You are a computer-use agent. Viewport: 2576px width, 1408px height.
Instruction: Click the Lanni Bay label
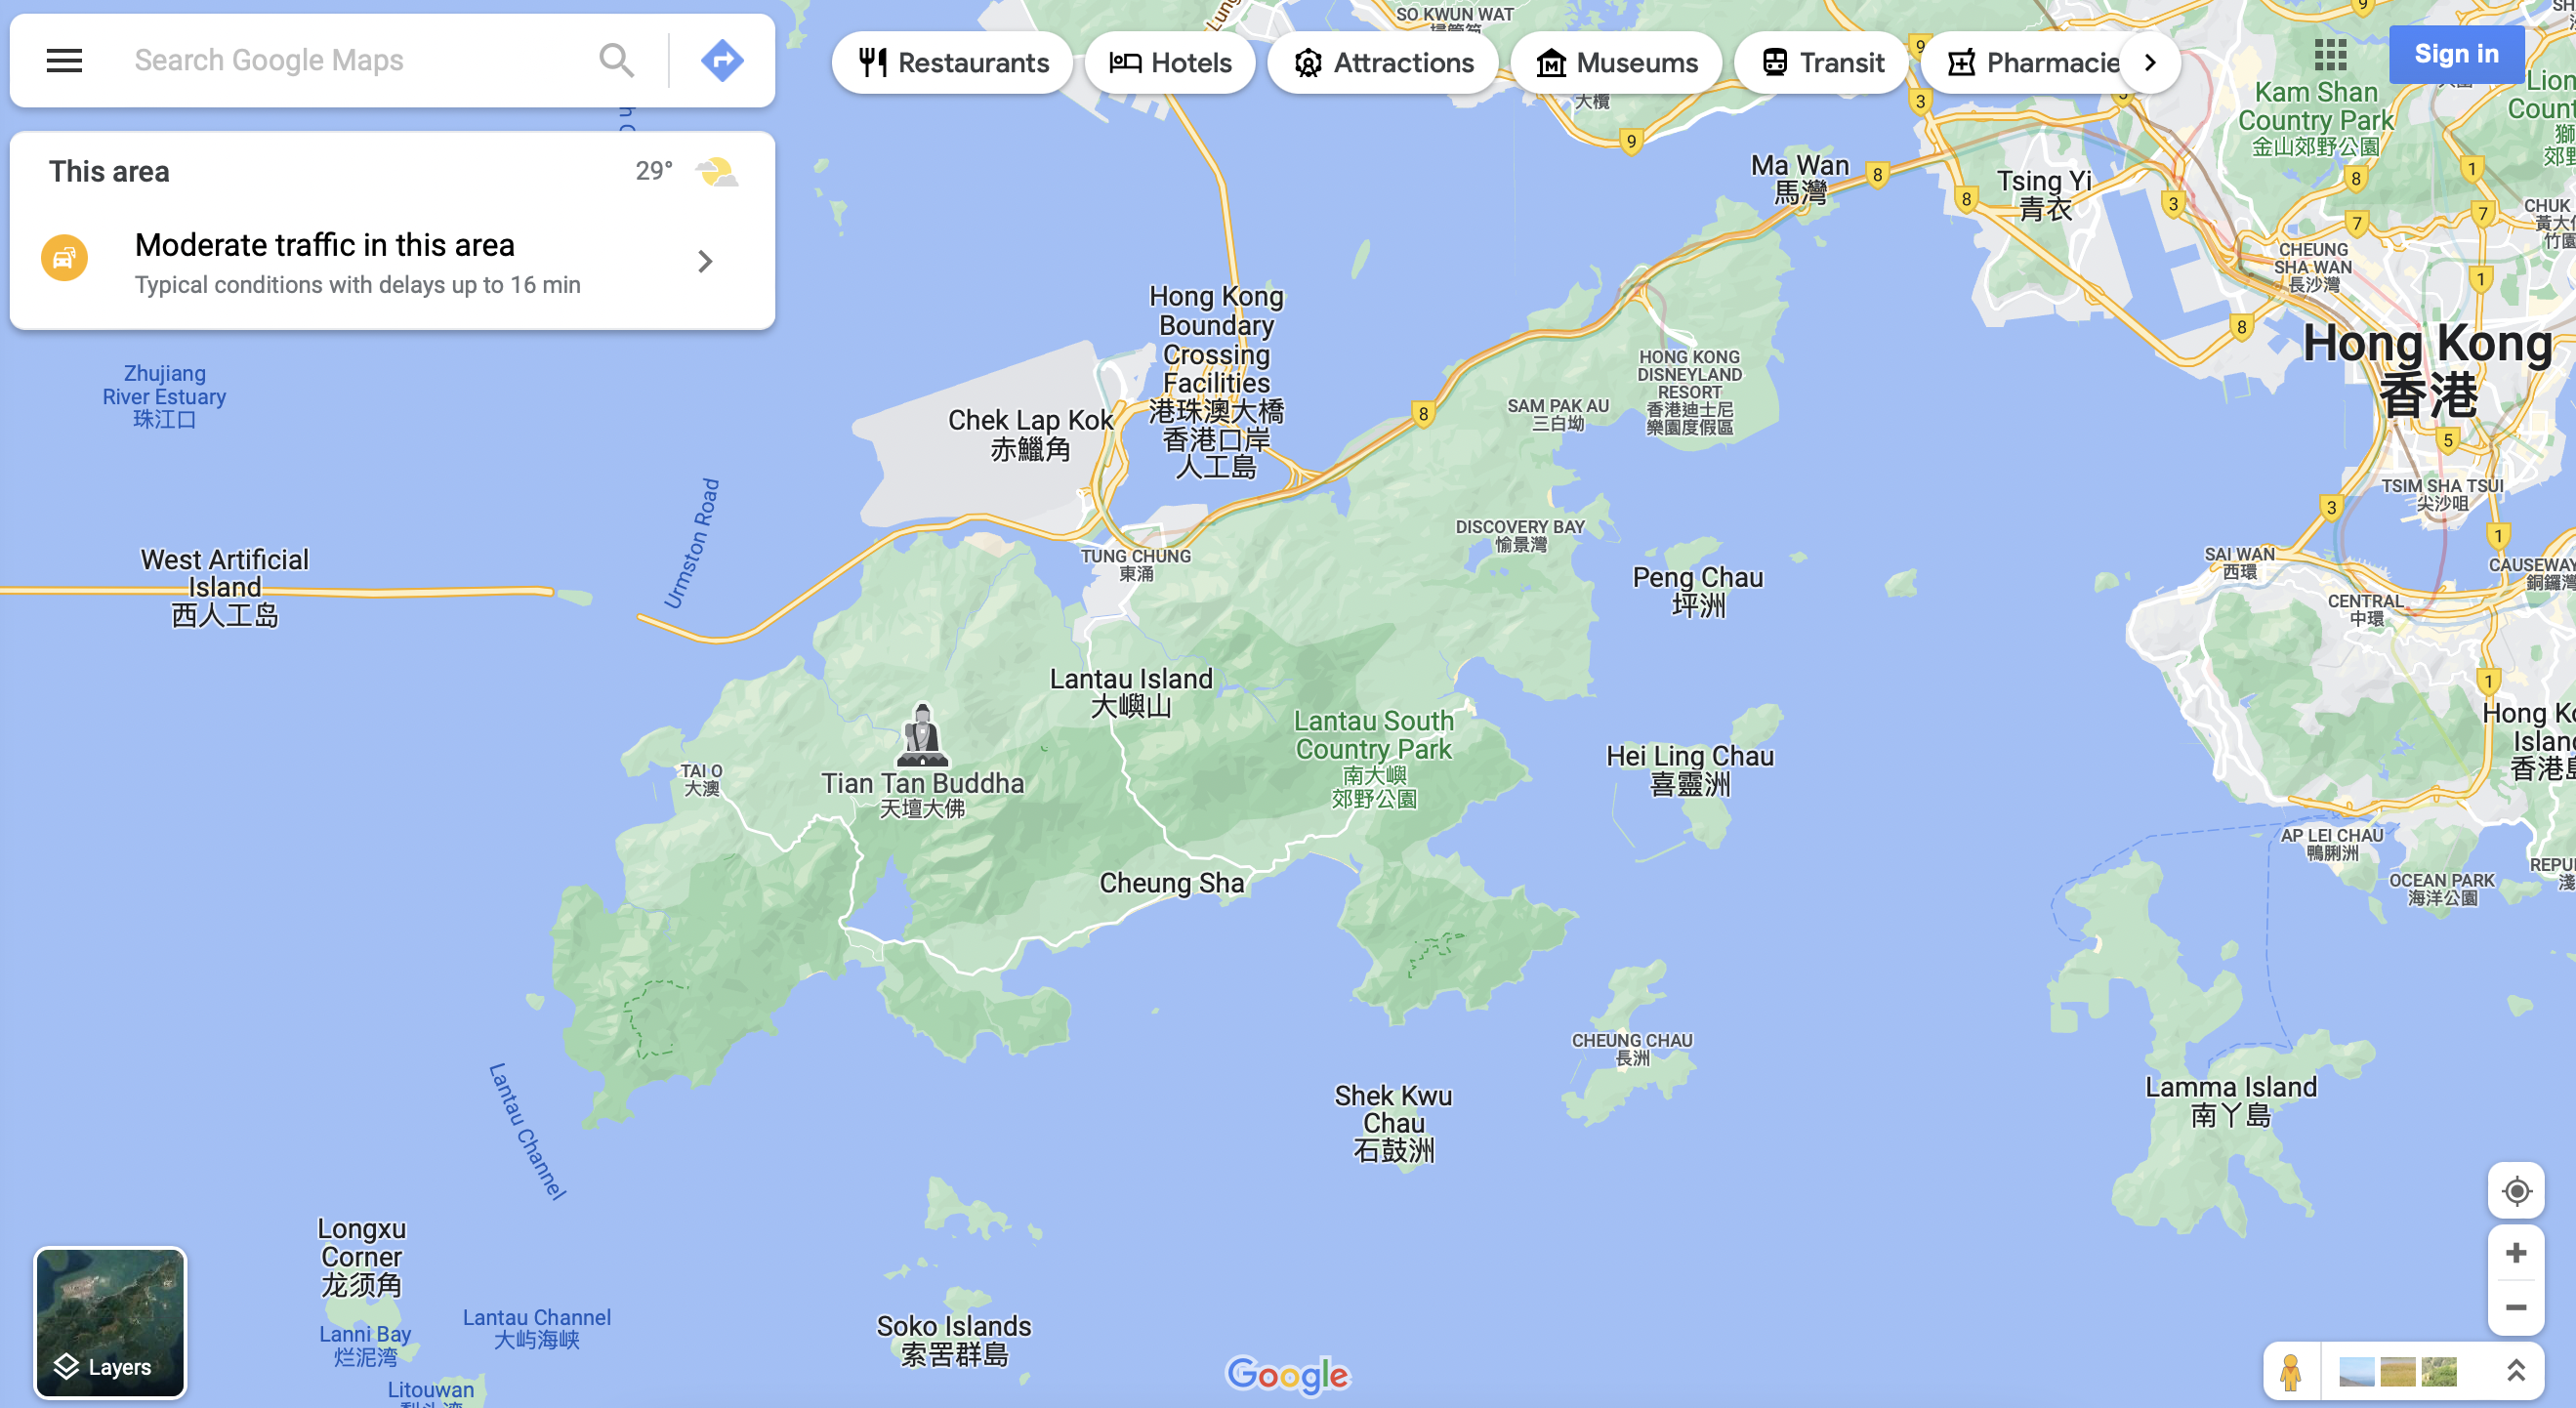pyautogui.click(x=365, y=1345)
